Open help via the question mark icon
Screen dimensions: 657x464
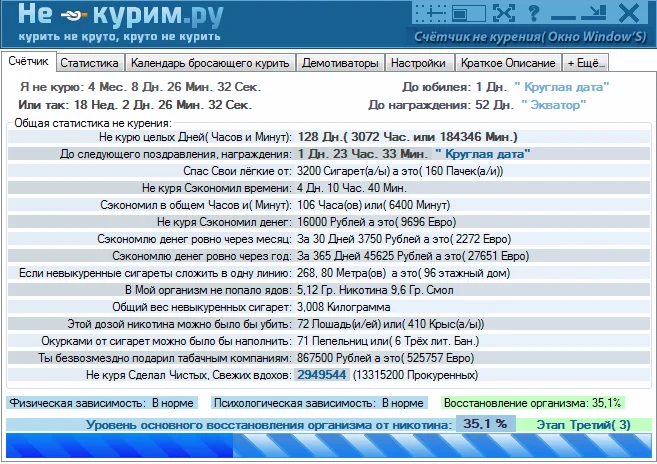pos(534,14)
